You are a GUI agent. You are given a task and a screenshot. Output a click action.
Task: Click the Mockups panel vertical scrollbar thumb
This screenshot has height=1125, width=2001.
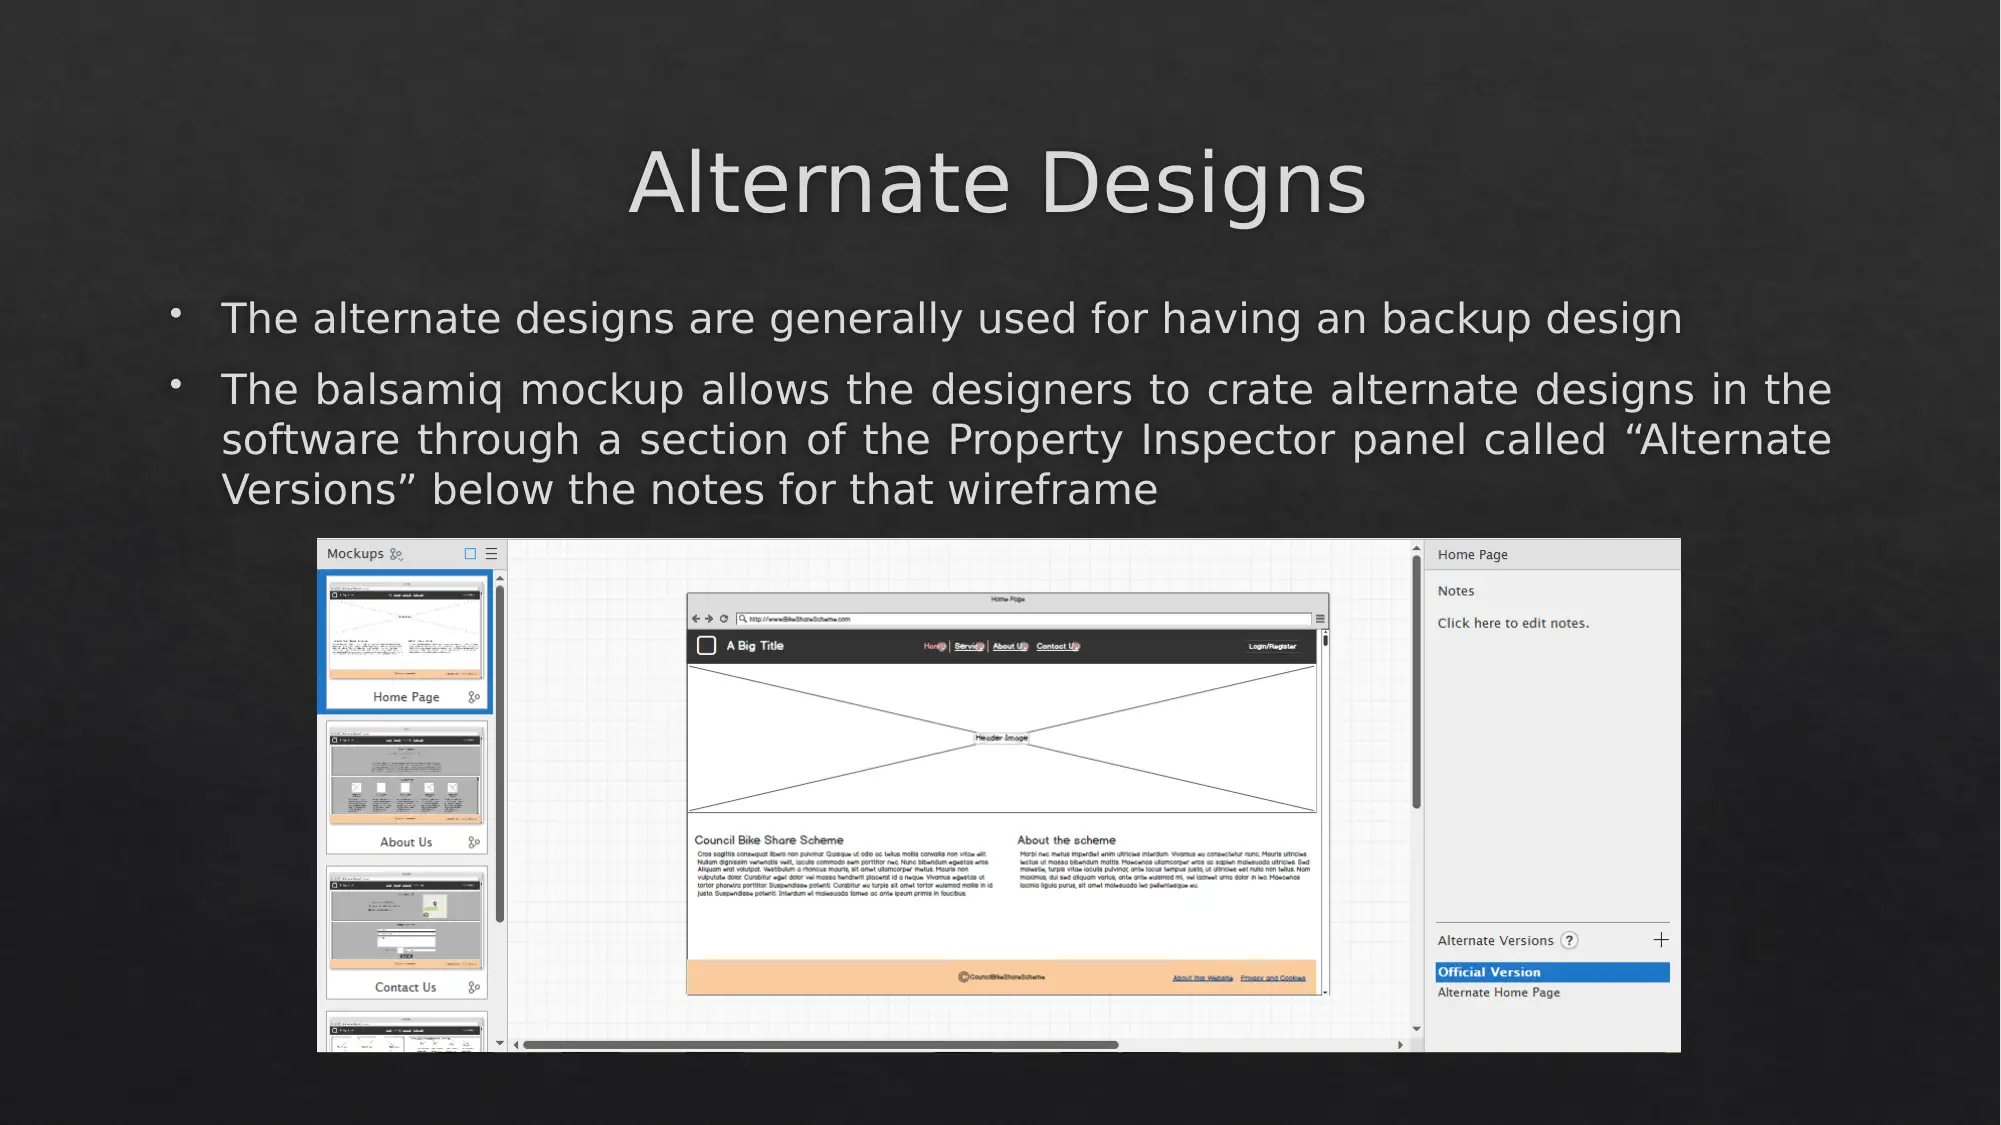(500, 755)
